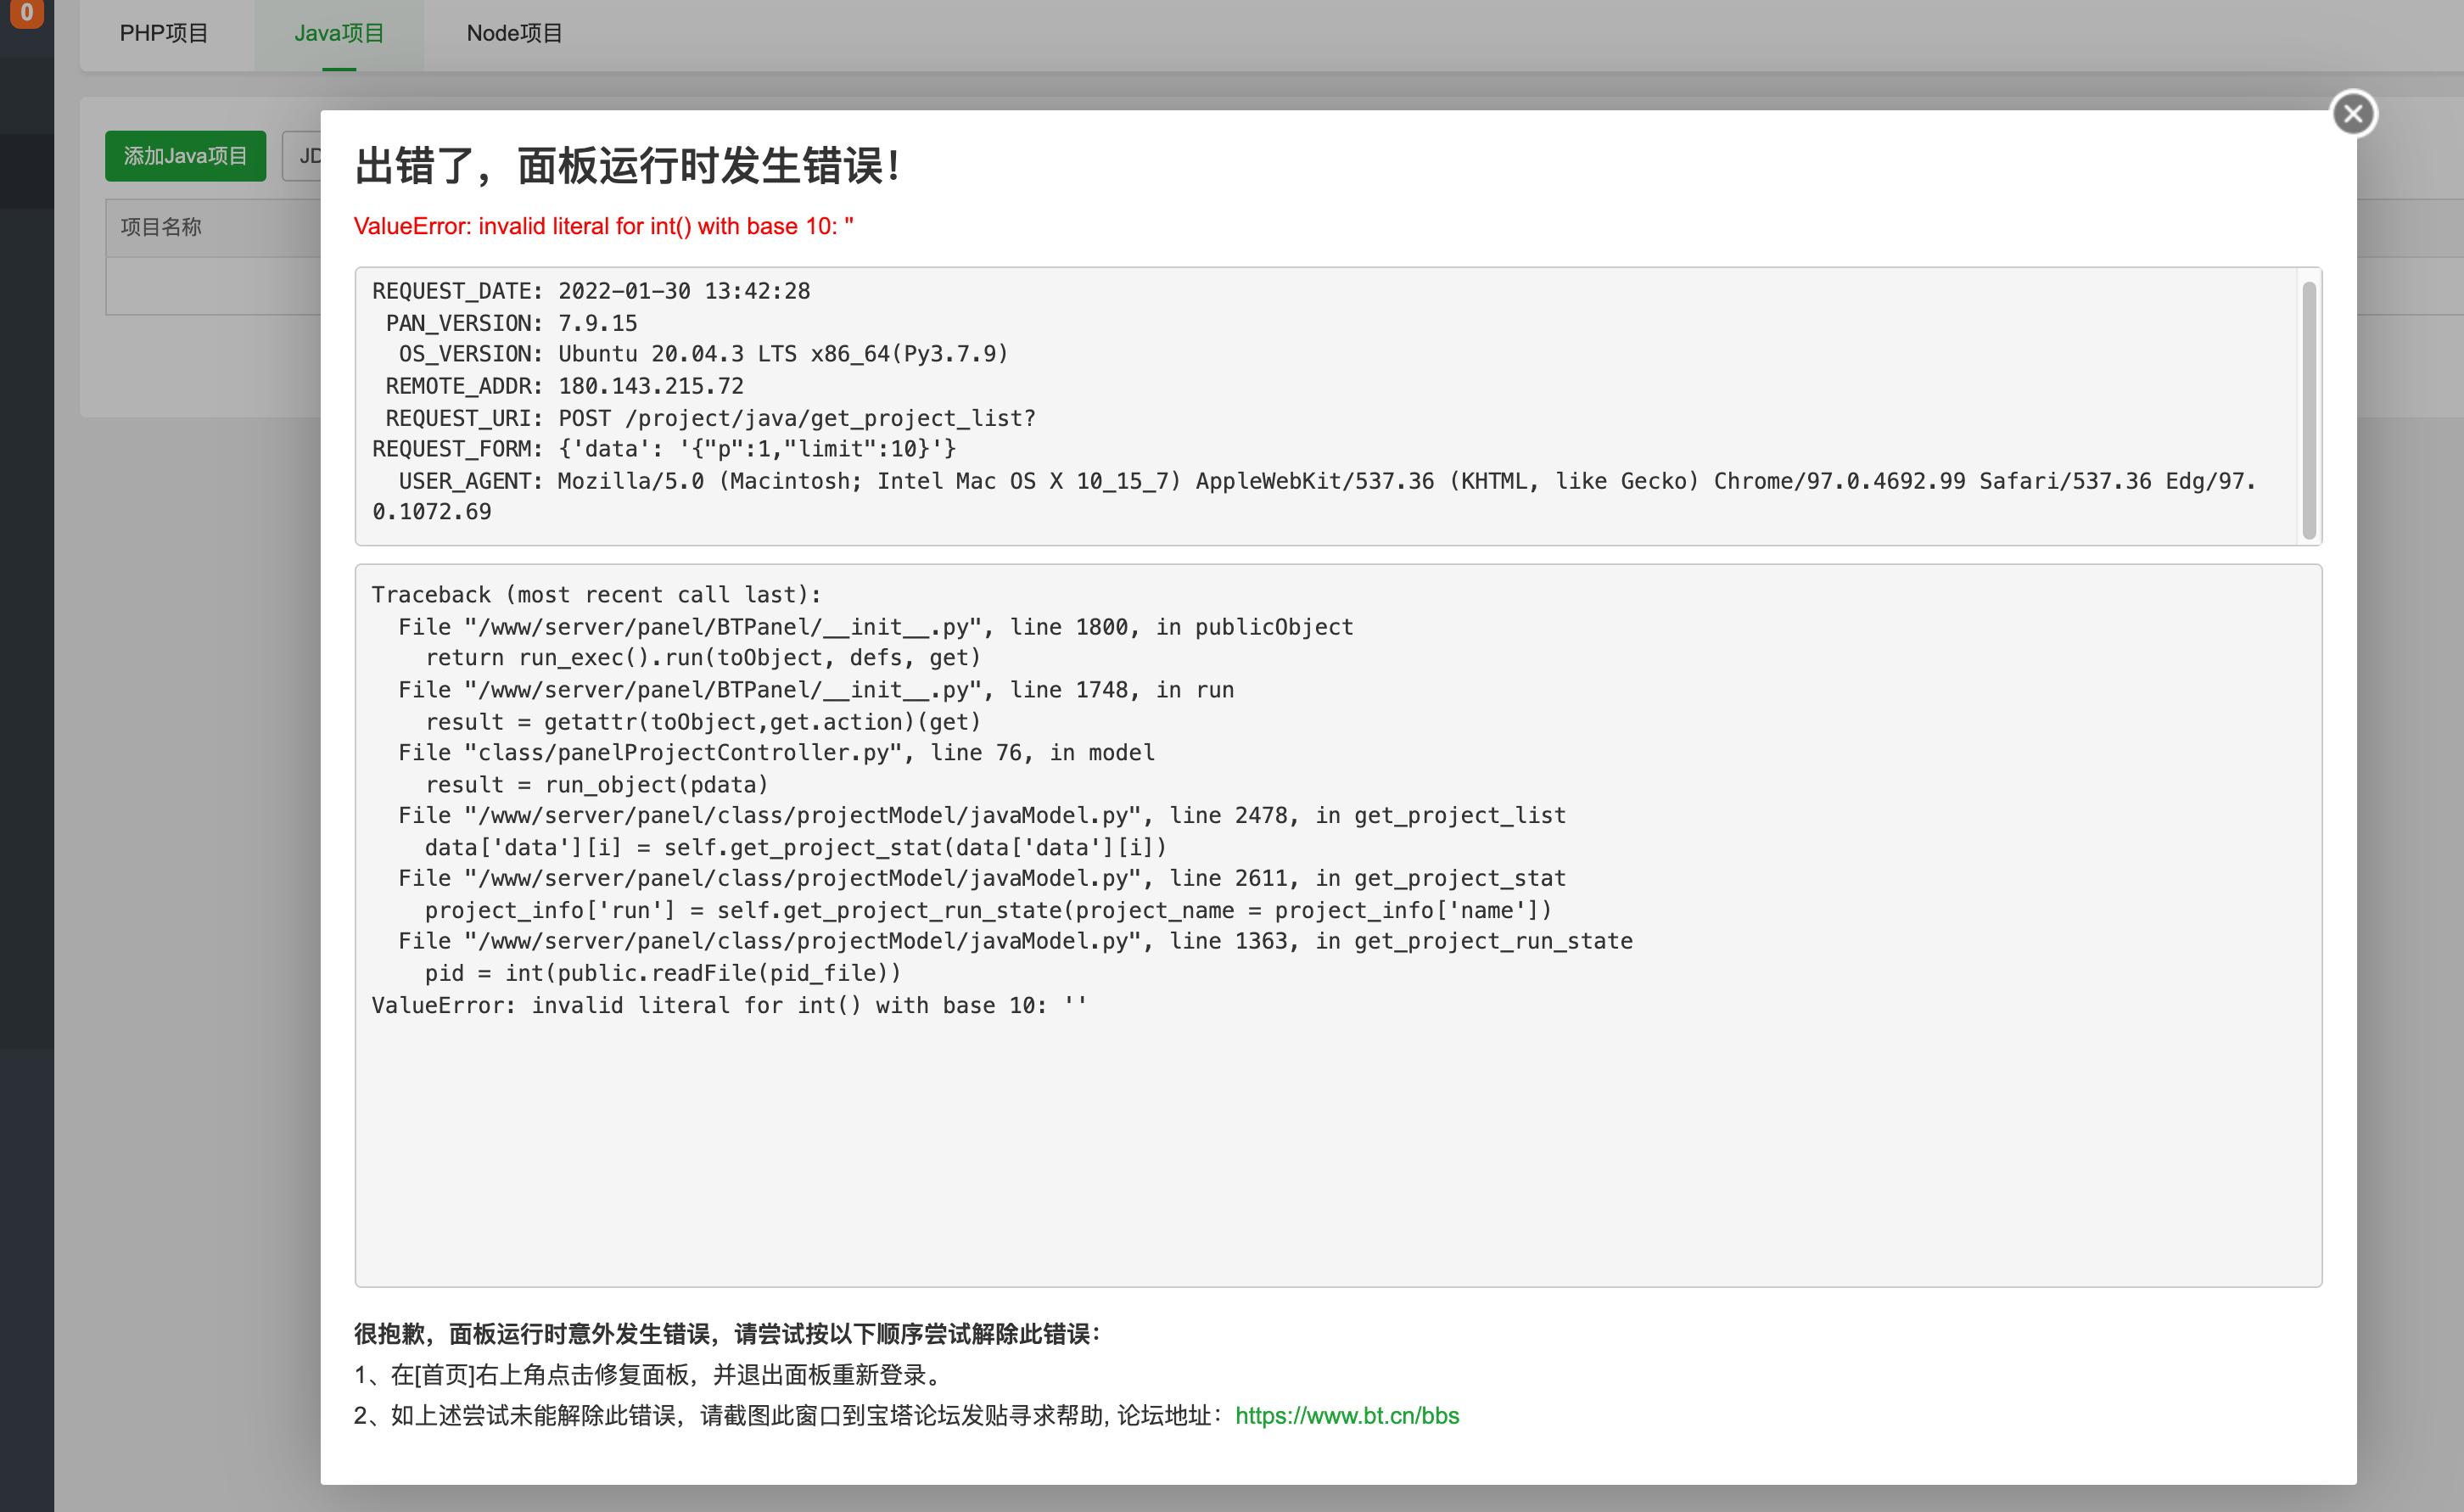This screenshot has height=1512, width=2464.
Task: Click the line 1800 in publicObject traceback entry
Action: coord(875,627)
